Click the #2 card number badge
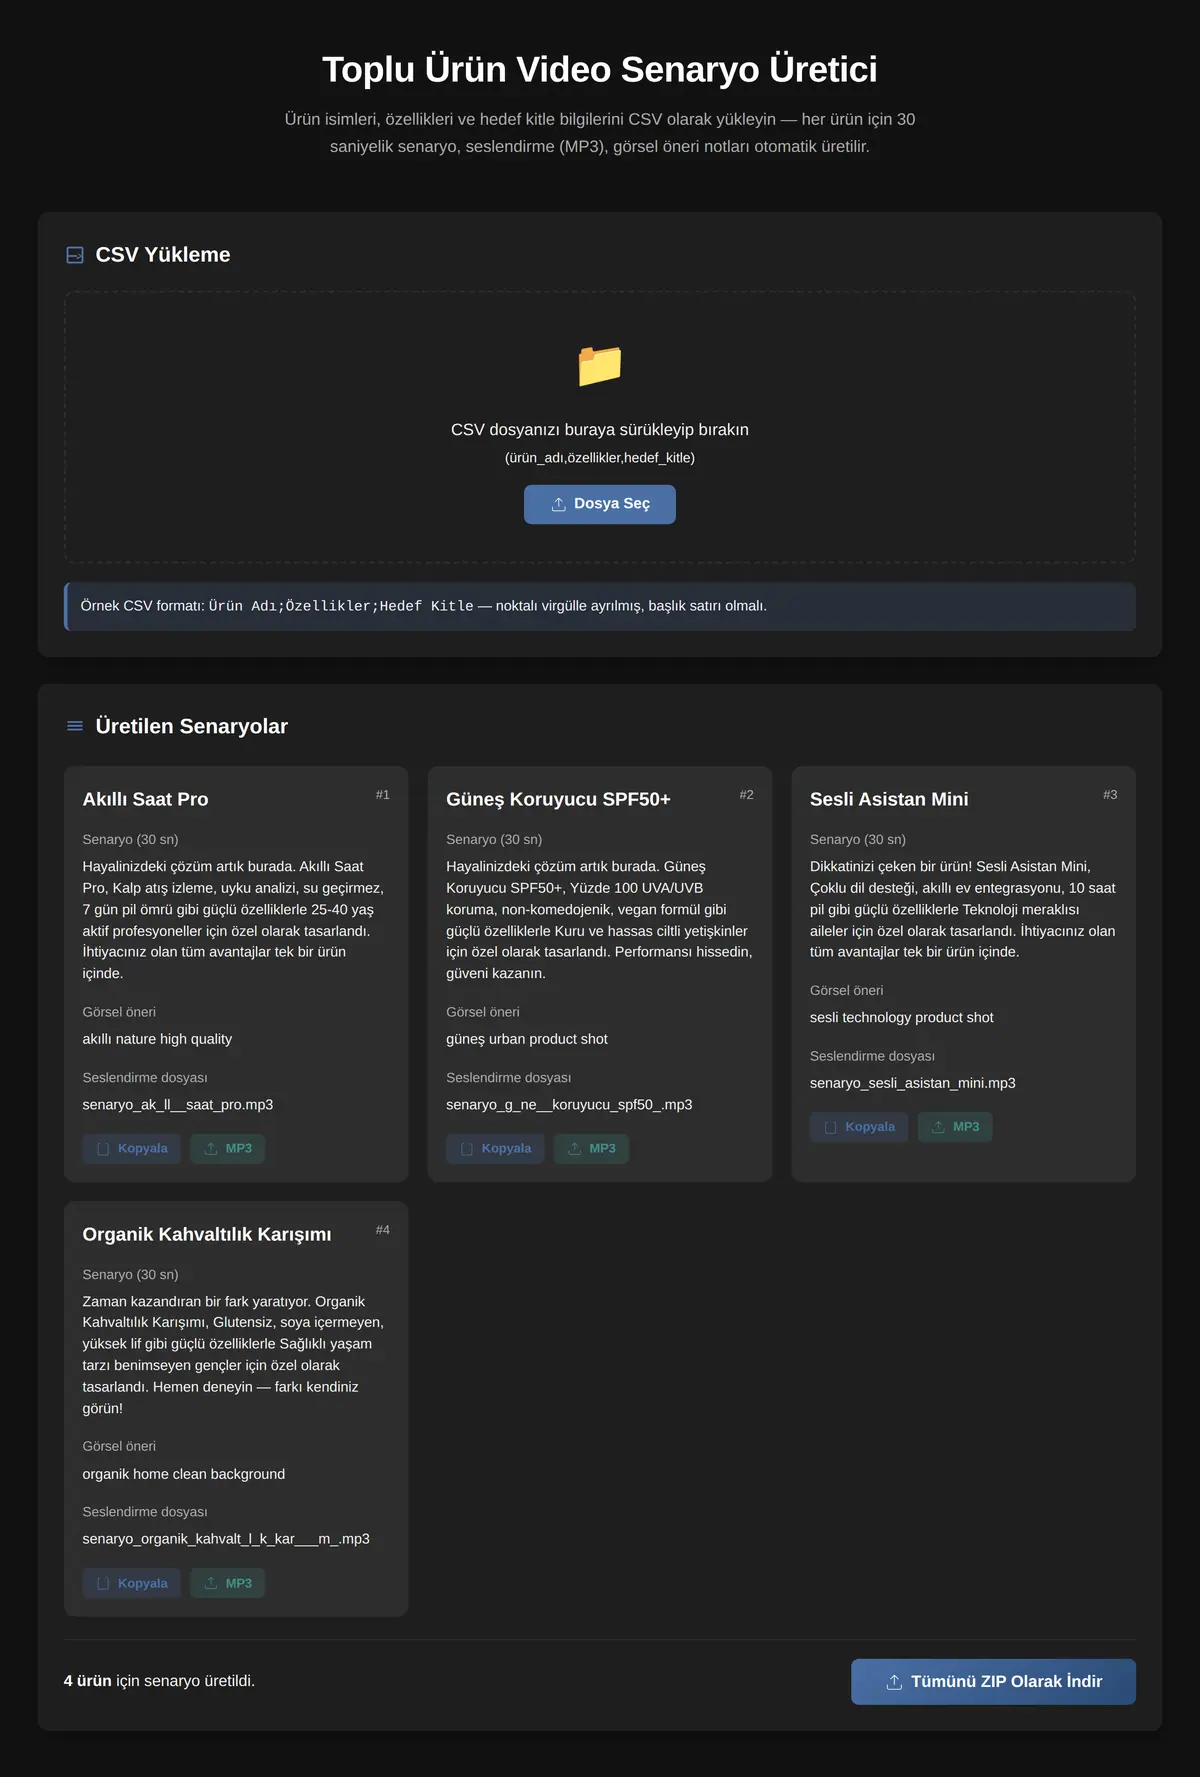 [x=747, y=795]
